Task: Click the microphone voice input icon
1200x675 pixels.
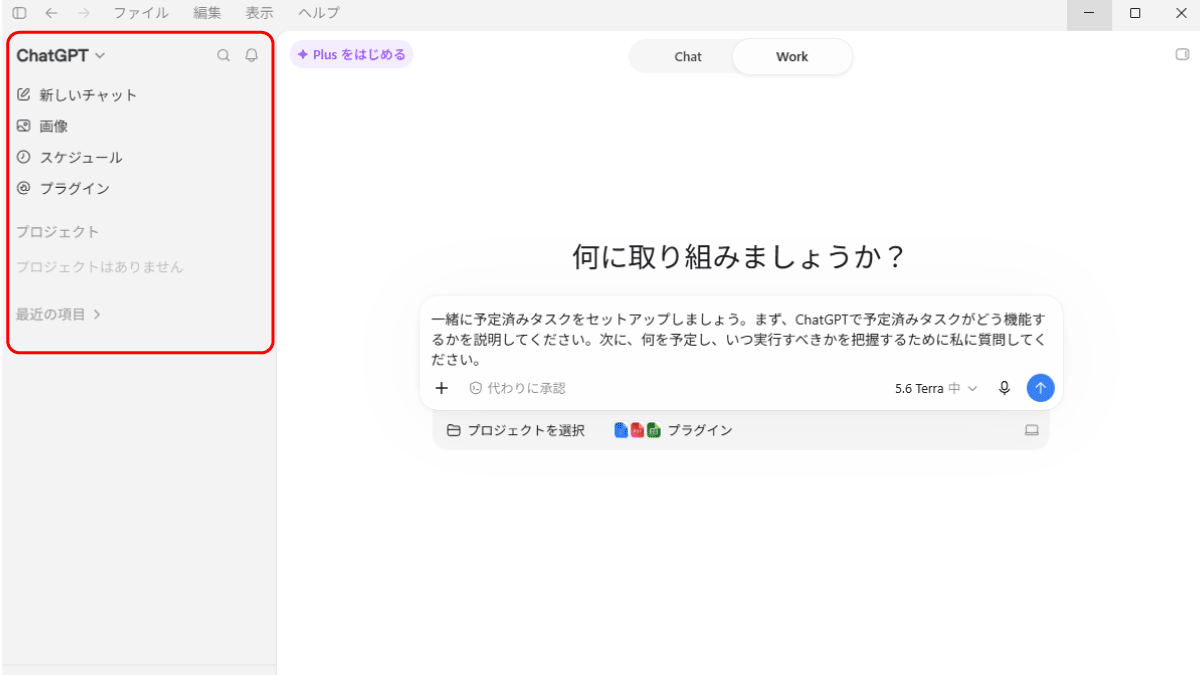Action: pyautogui.click(x=1005, y=388)
